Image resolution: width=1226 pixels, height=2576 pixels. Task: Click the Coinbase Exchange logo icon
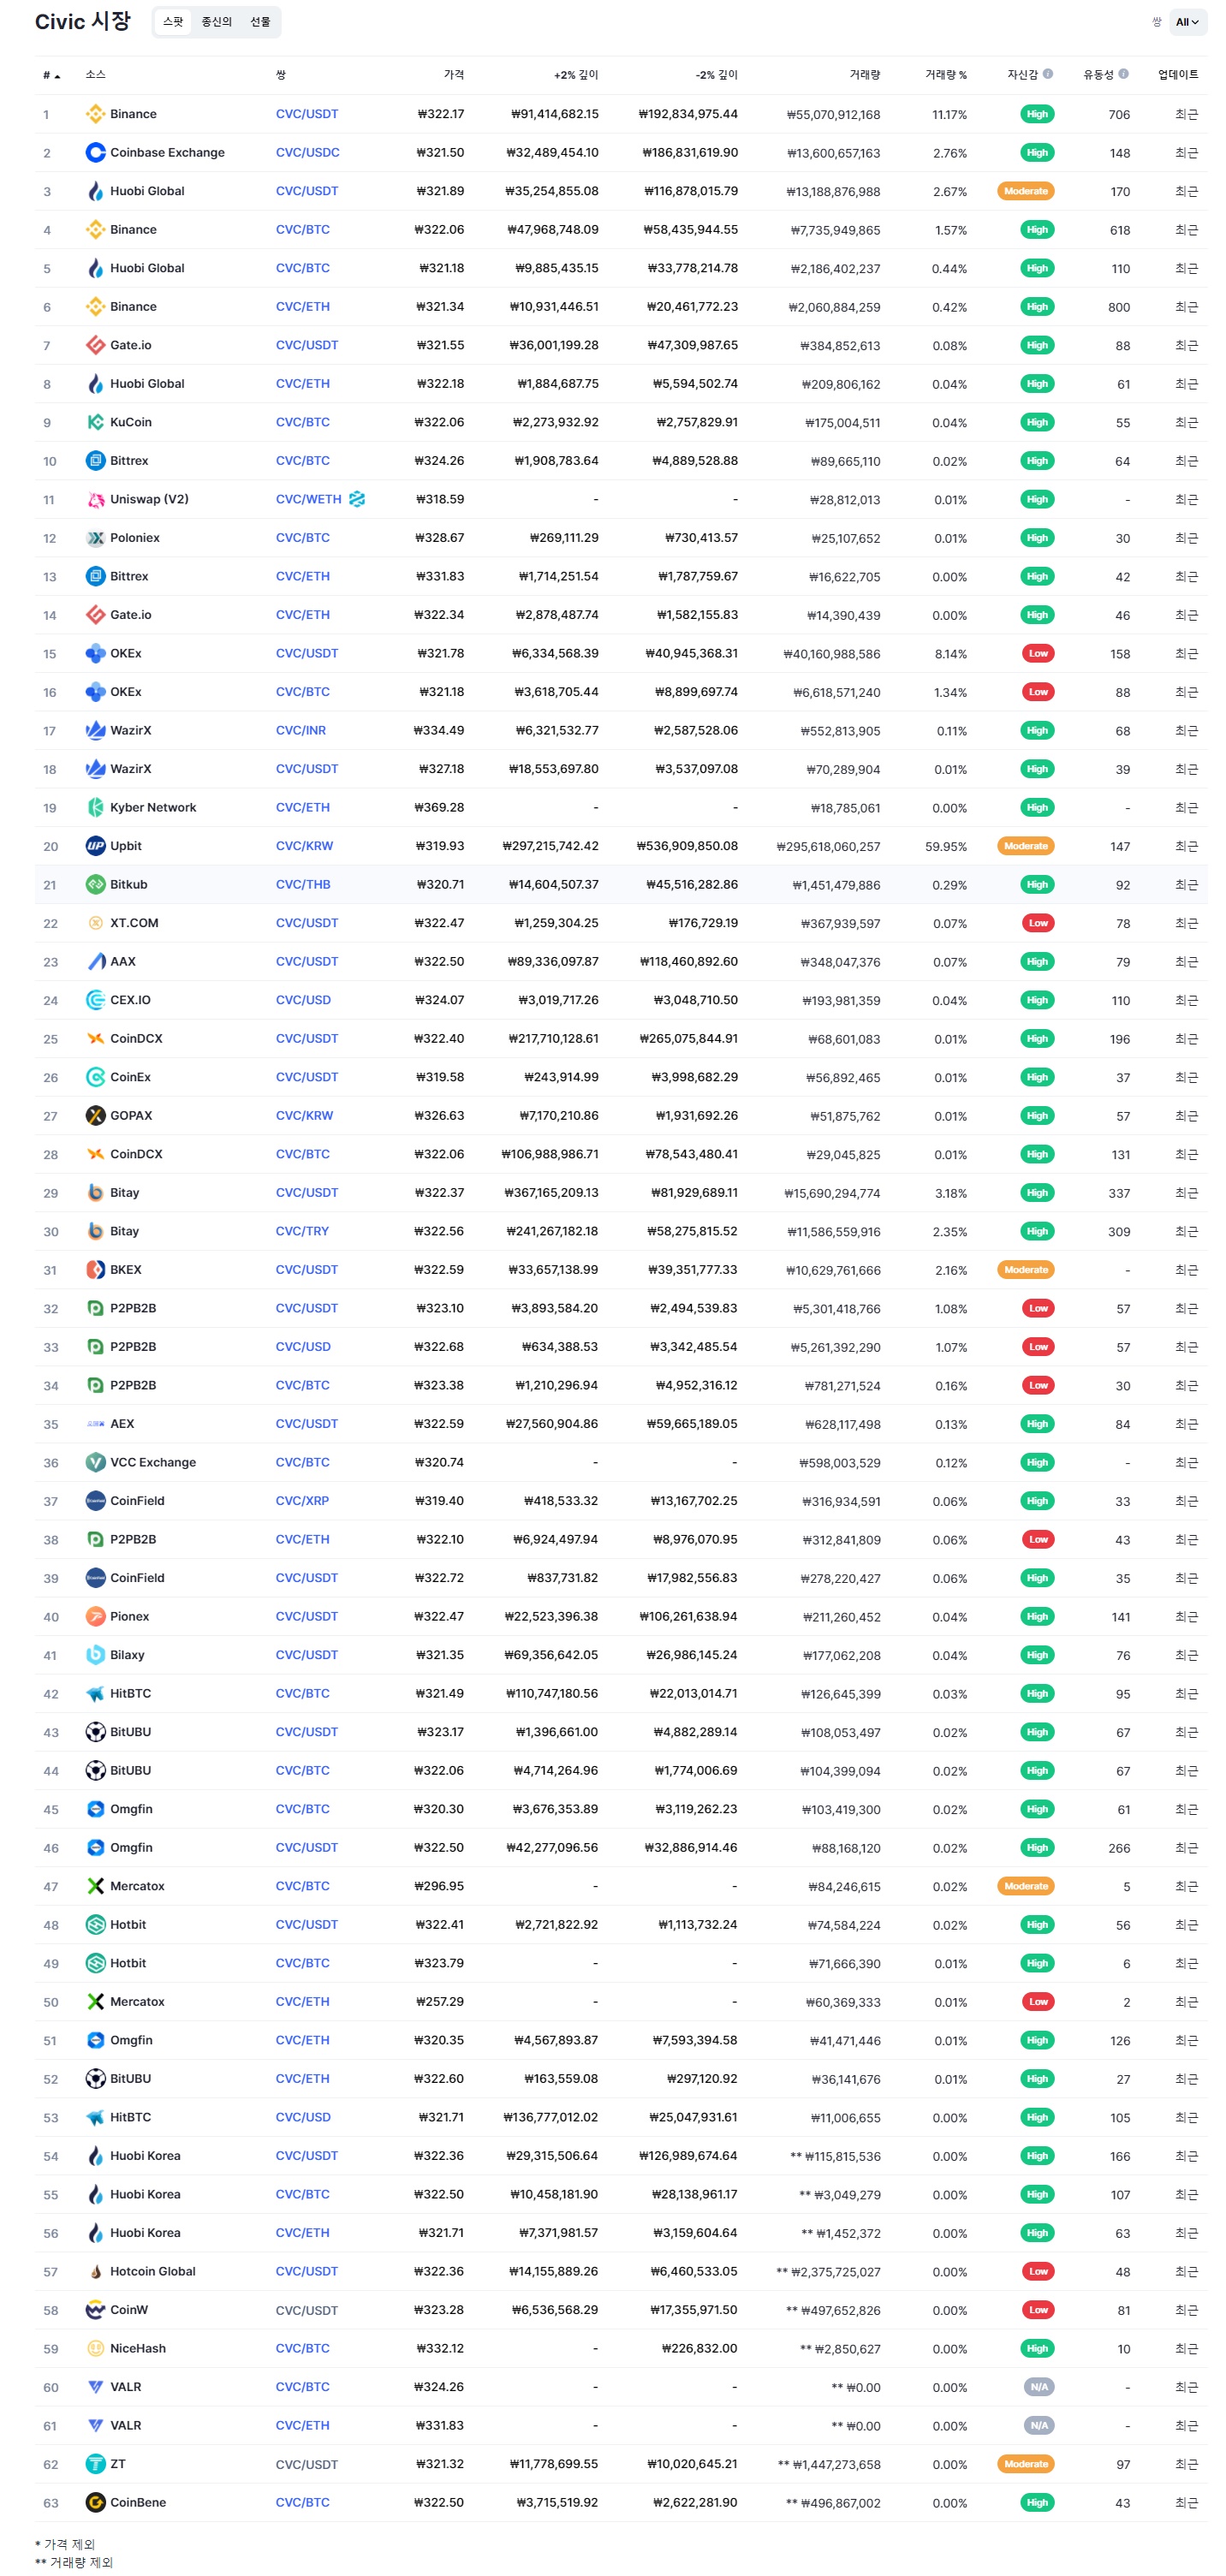pos(95,152)
